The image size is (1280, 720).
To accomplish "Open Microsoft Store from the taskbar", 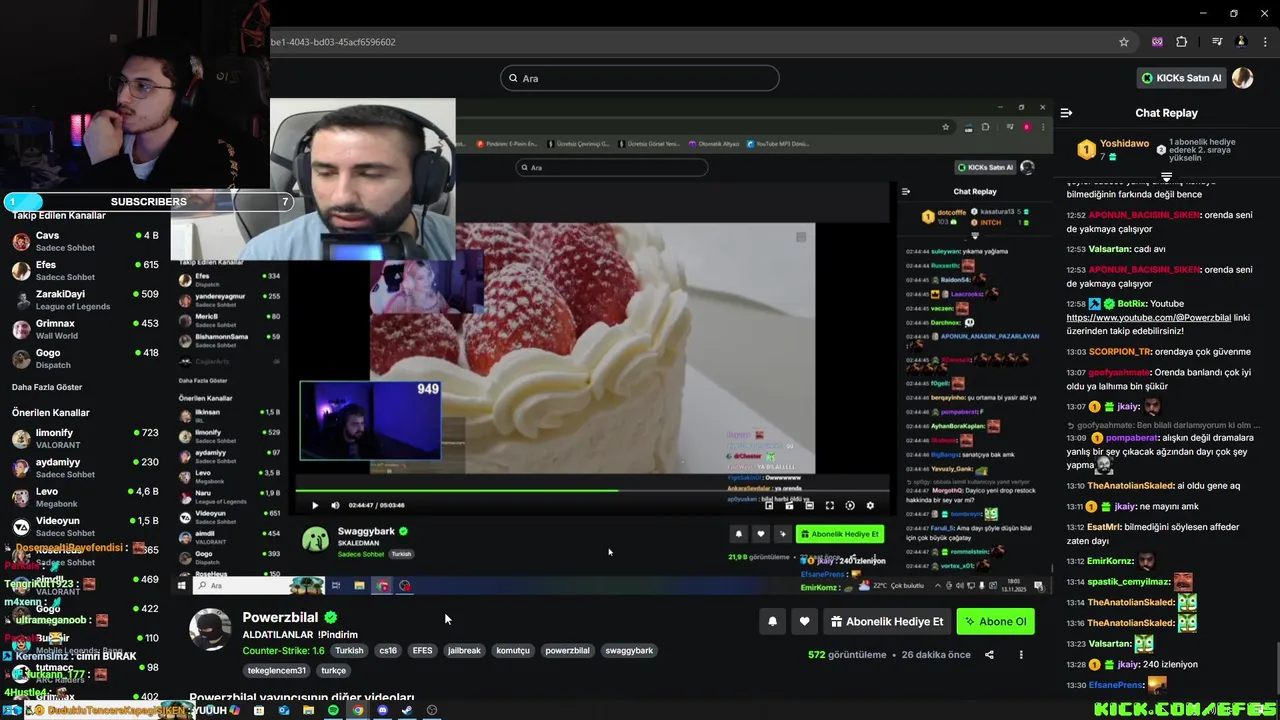I will coord(259,710).
